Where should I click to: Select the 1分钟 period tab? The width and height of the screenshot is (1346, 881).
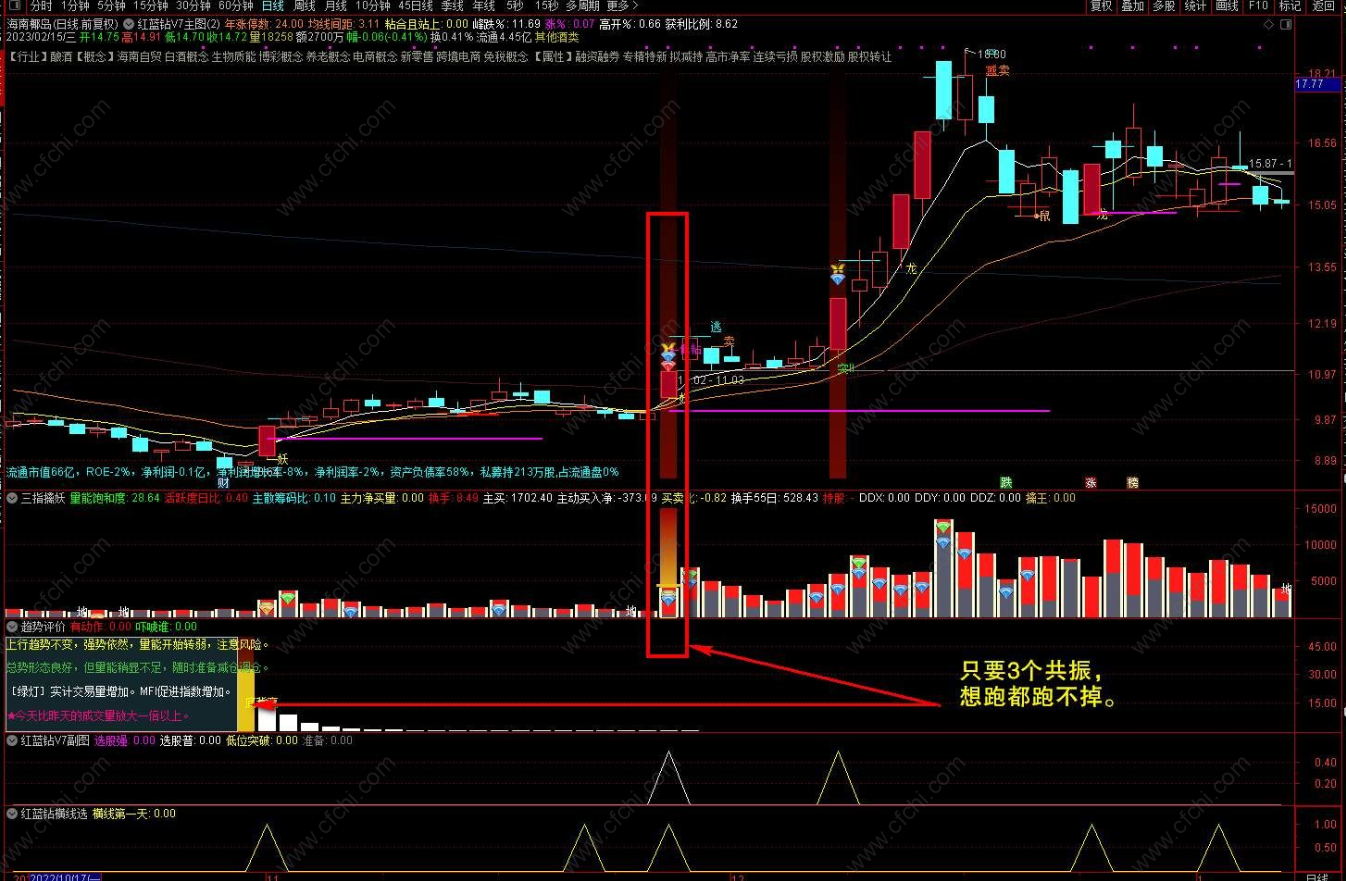tap(76, 6)
